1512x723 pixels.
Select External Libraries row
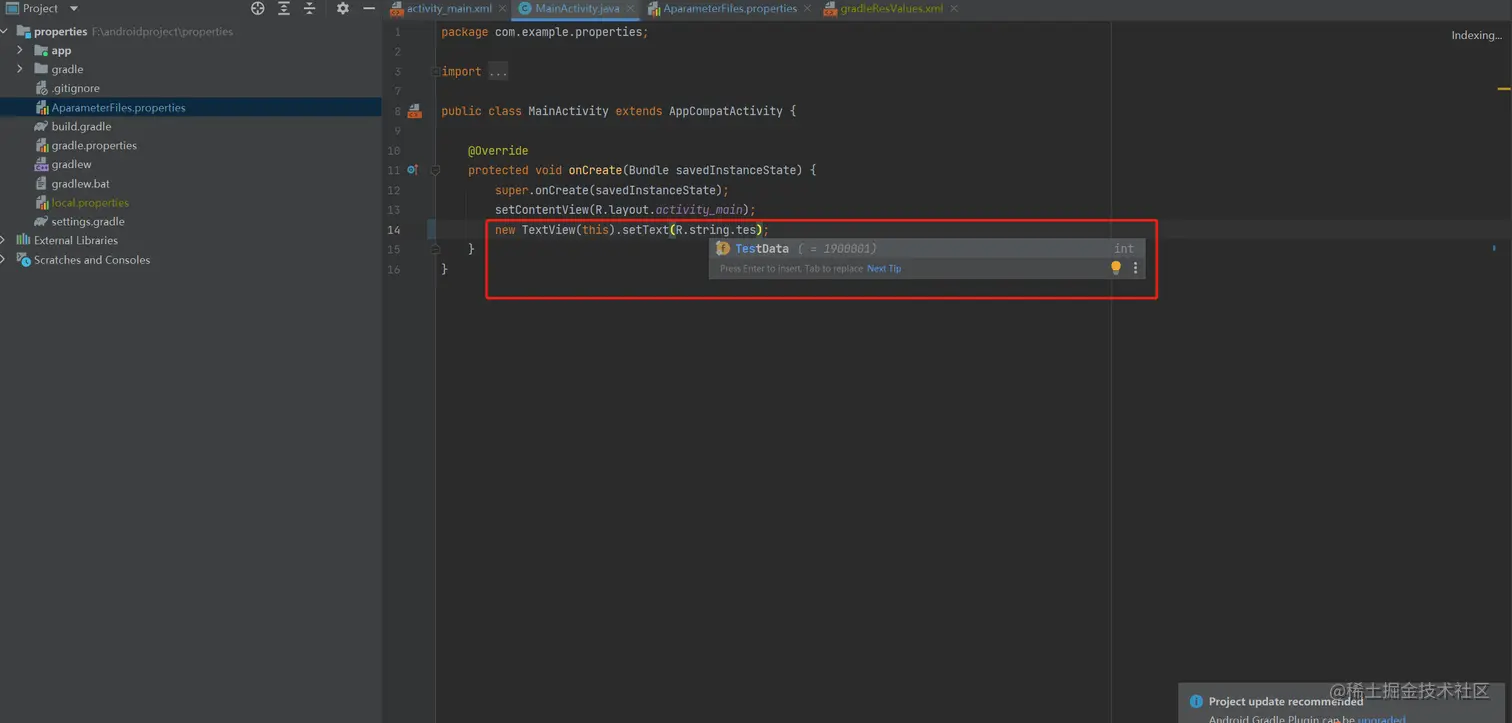click(191, 240)
